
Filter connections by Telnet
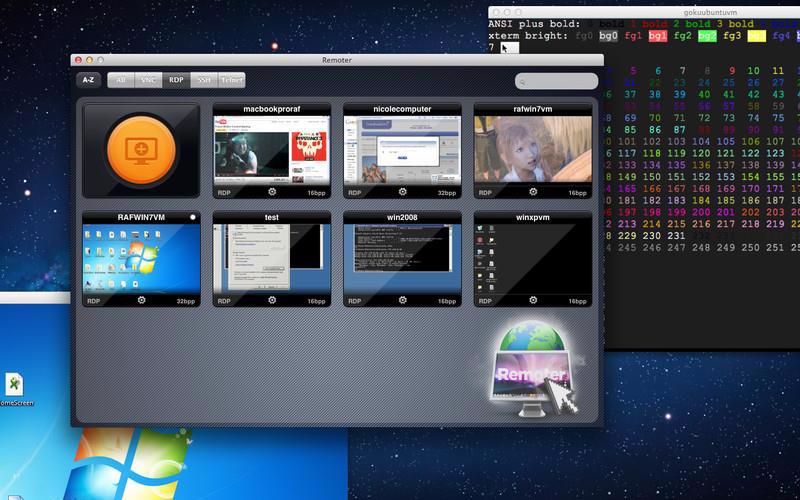[x=232, y=80]
